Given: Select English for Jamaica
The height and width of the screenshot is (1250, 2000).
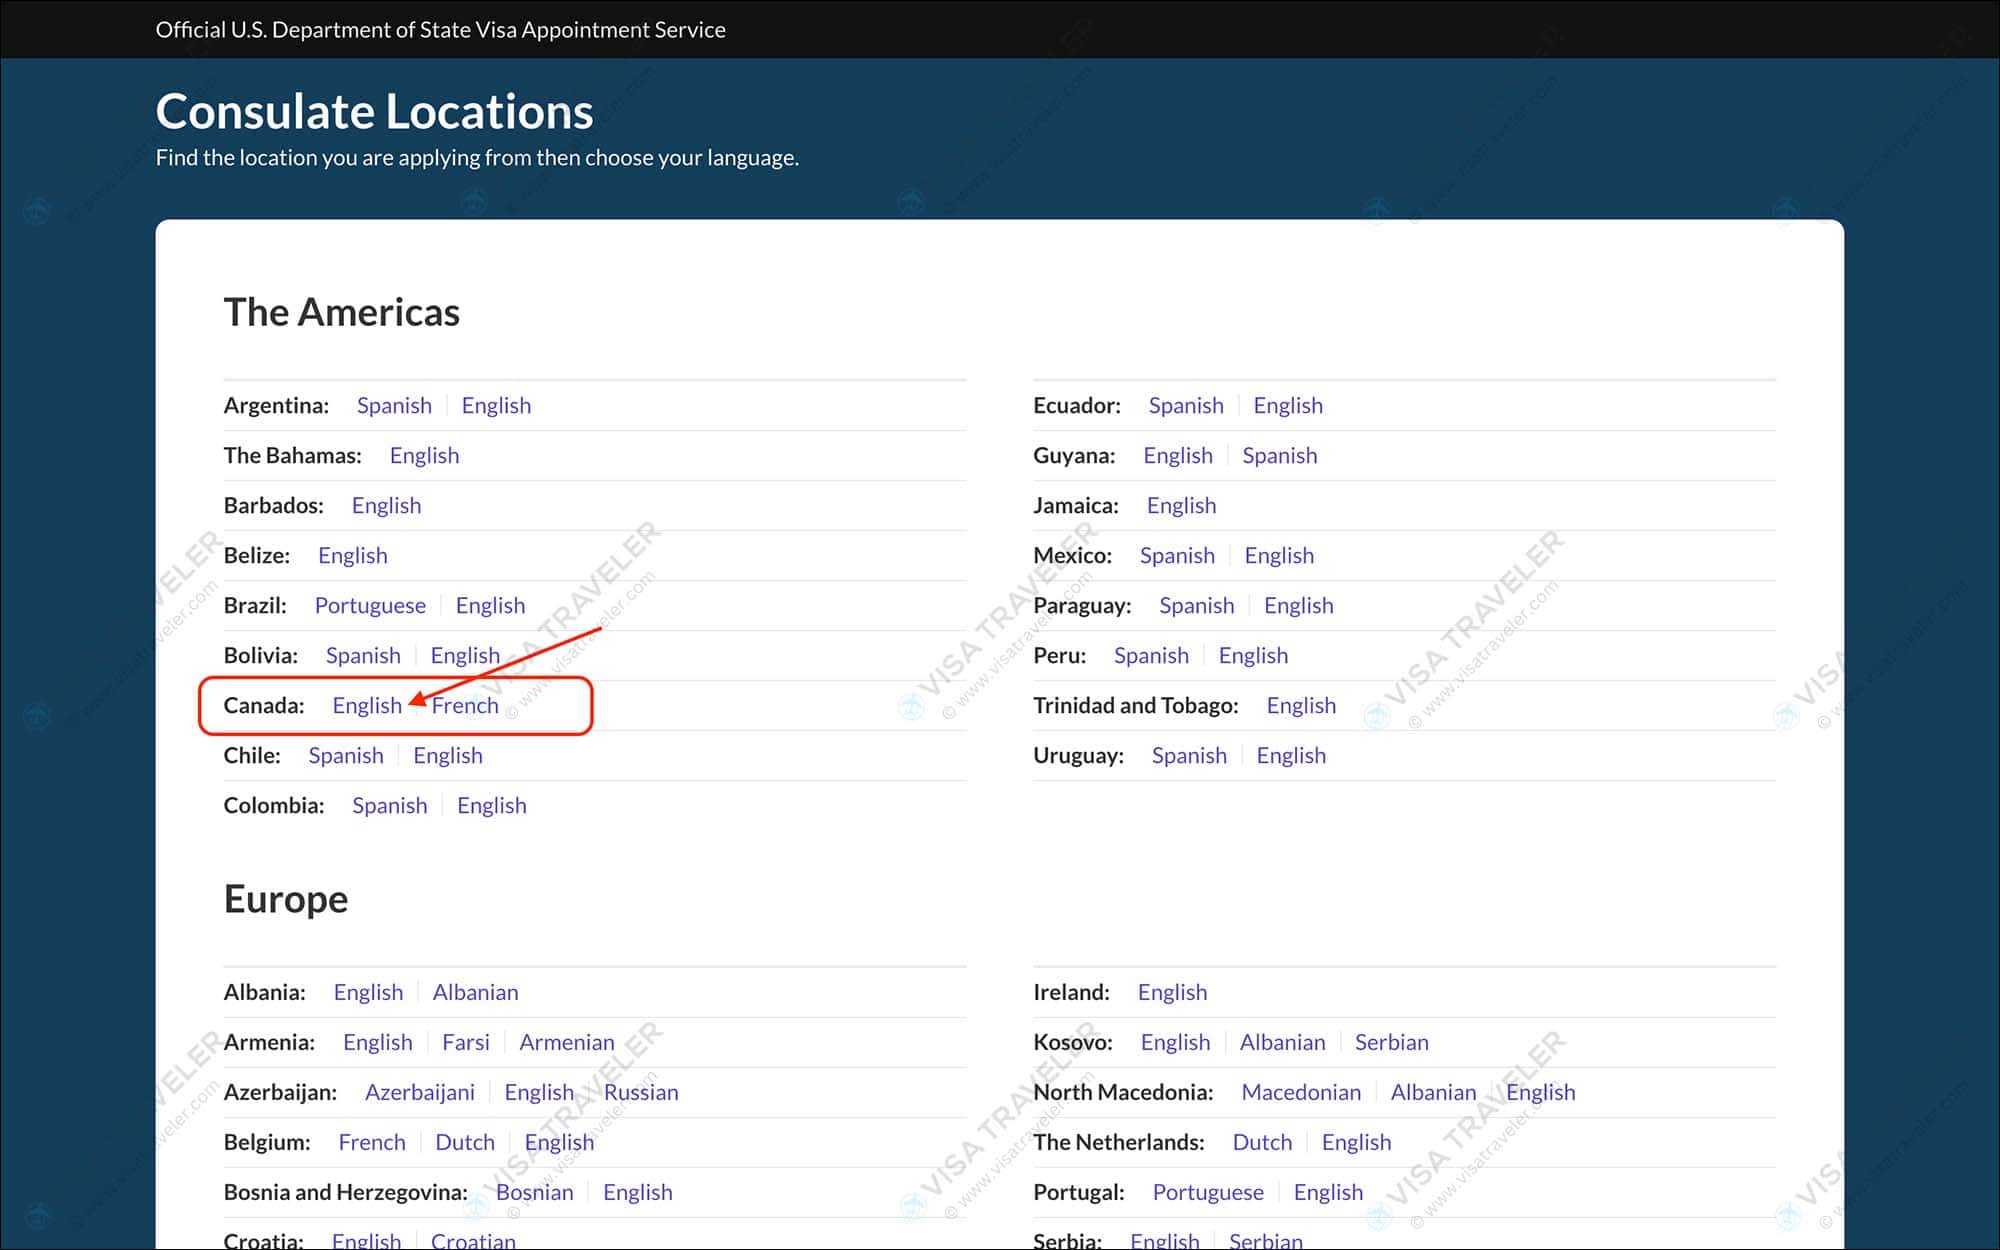Looking at the screenshot, I should 1181,505.
